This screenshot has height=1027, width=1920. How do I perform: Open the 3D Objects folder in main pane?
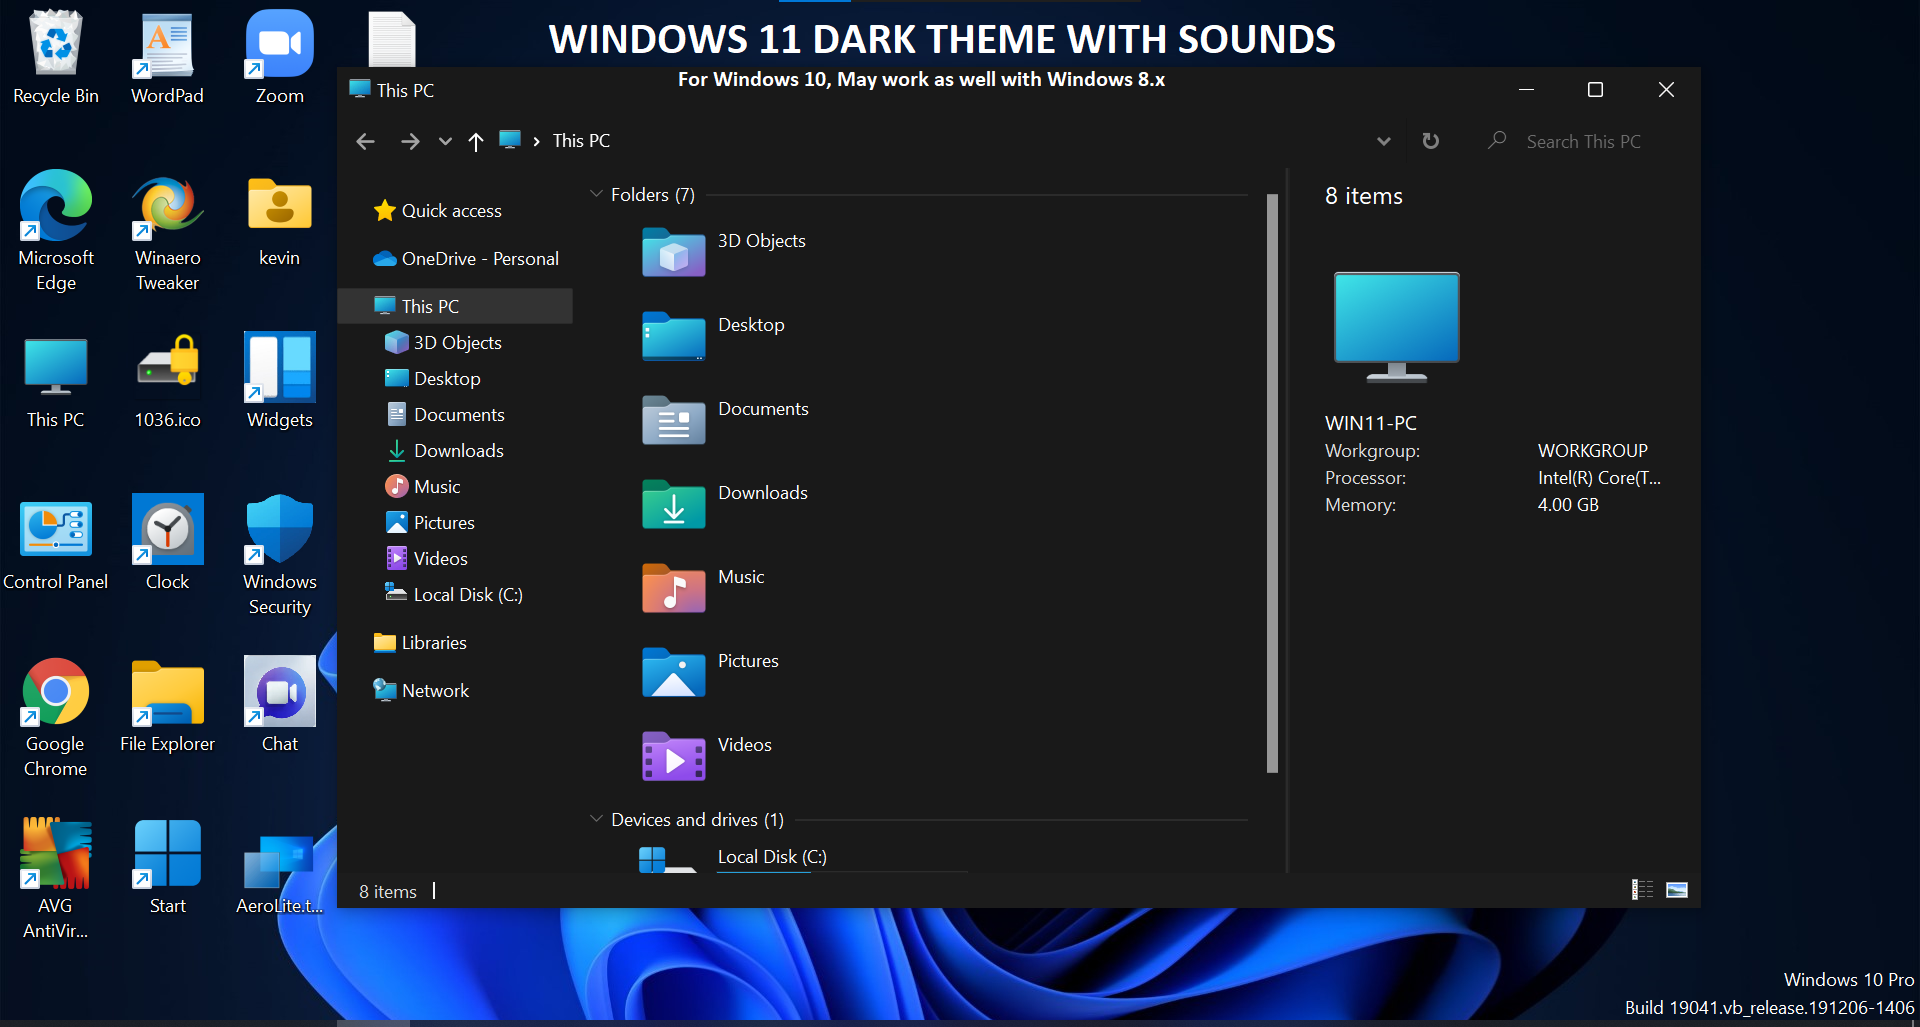coord(725,252)
